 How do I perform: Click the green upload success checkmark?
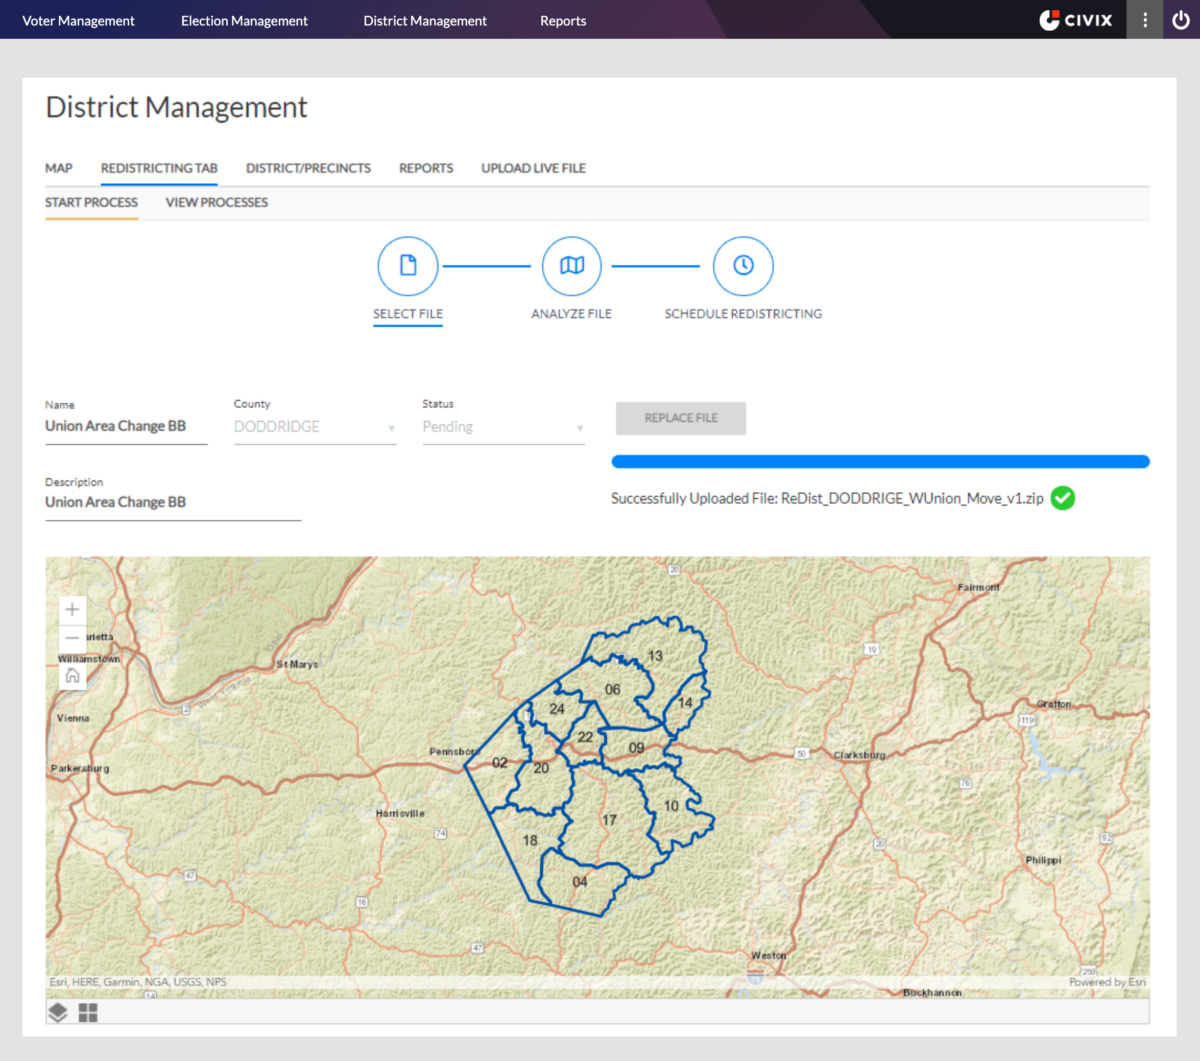point(1063,497)
